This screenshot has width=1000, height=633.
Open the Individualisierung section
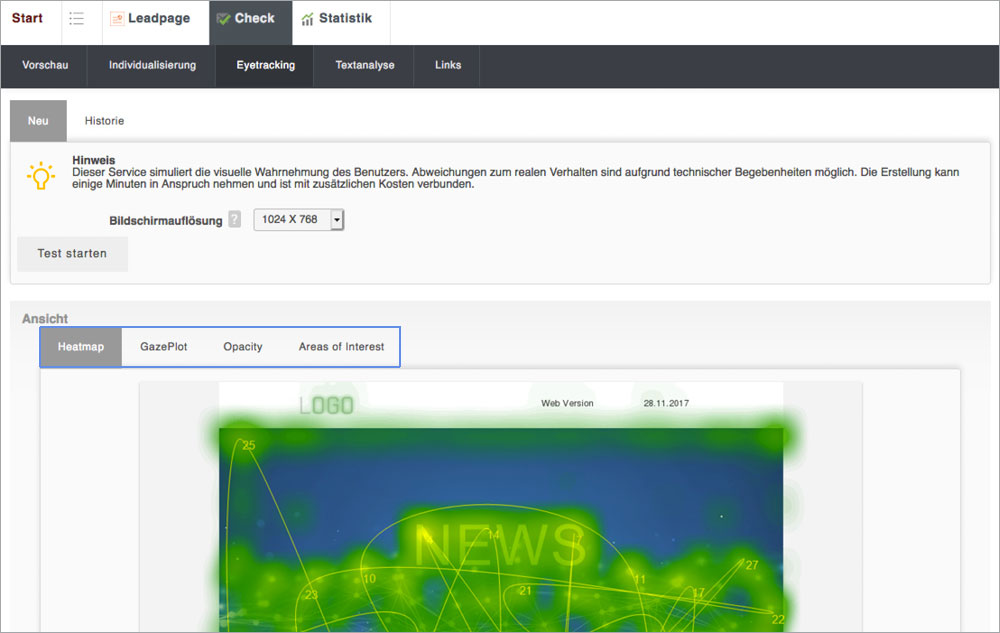click(152, 66)
